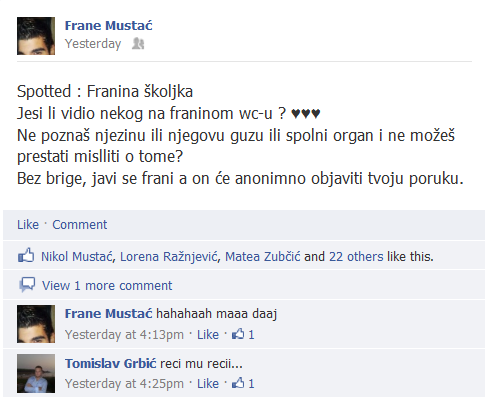The width and height of the screenshot is (485, 397).
Task: Expand View 1 more comment
Action: [x=107, y=286]
